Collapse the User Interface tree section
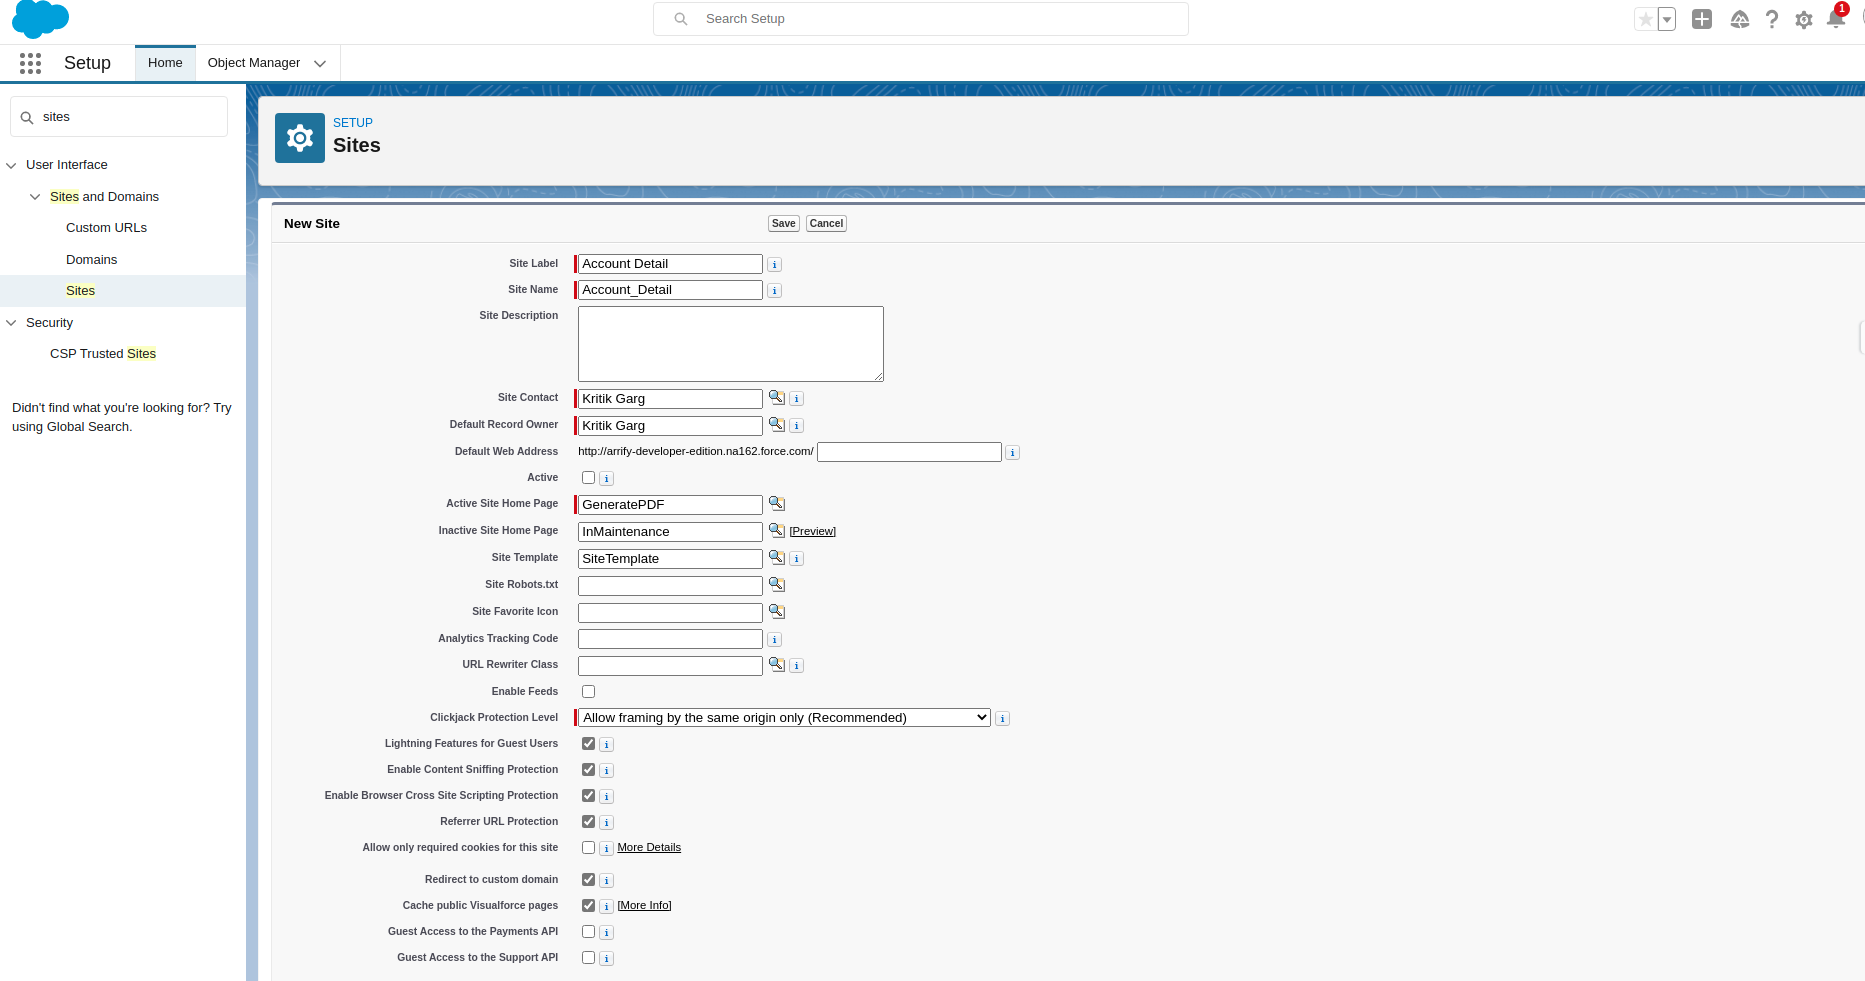Screen dimensions: 1865x981 coord(11,165)
